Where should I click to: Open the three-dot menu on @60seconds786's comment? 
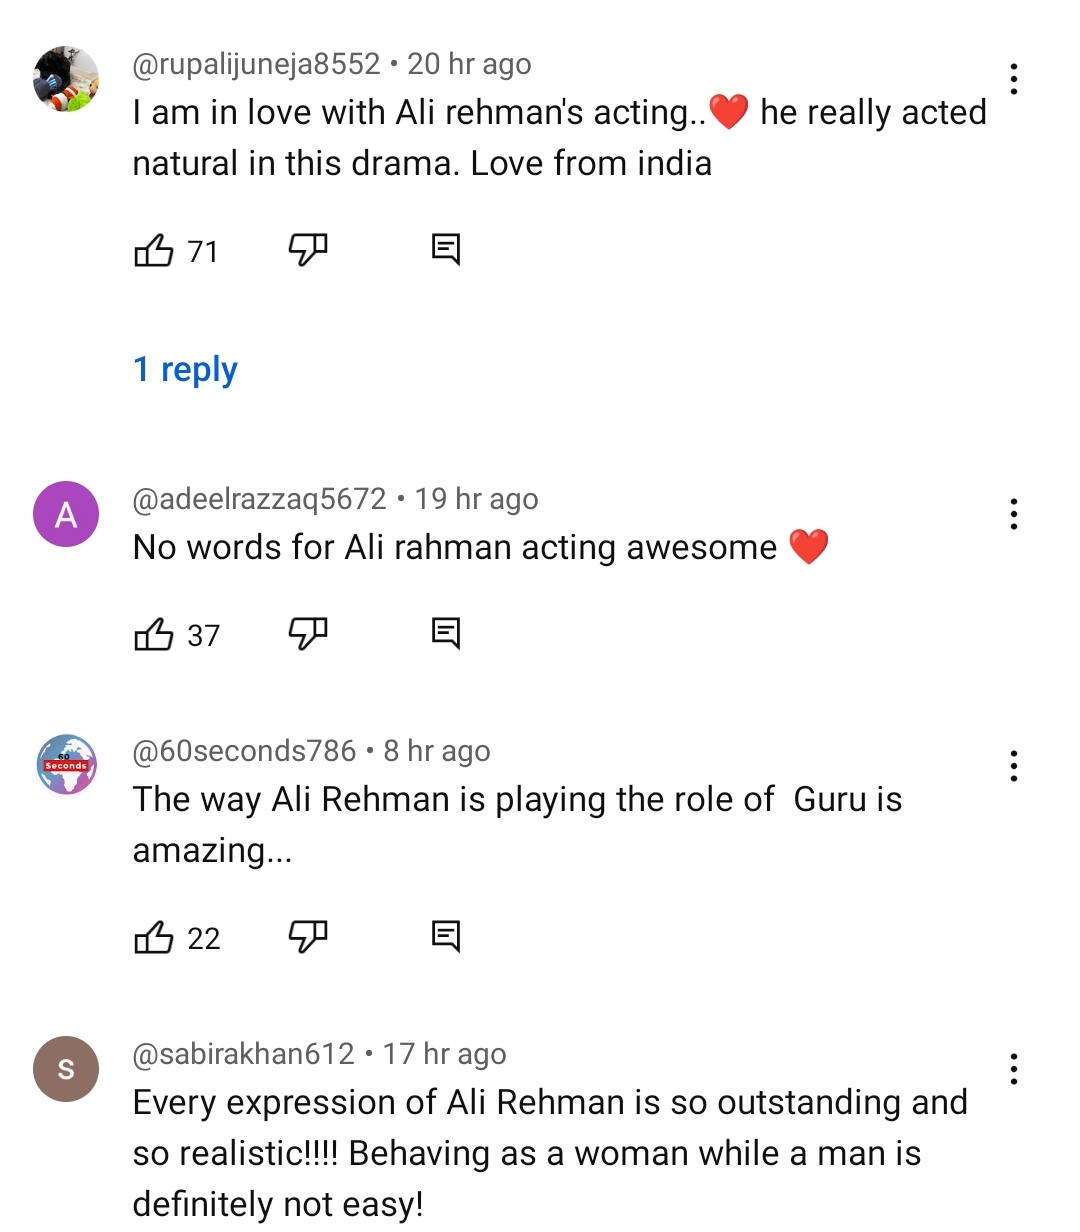(1013, 765)
